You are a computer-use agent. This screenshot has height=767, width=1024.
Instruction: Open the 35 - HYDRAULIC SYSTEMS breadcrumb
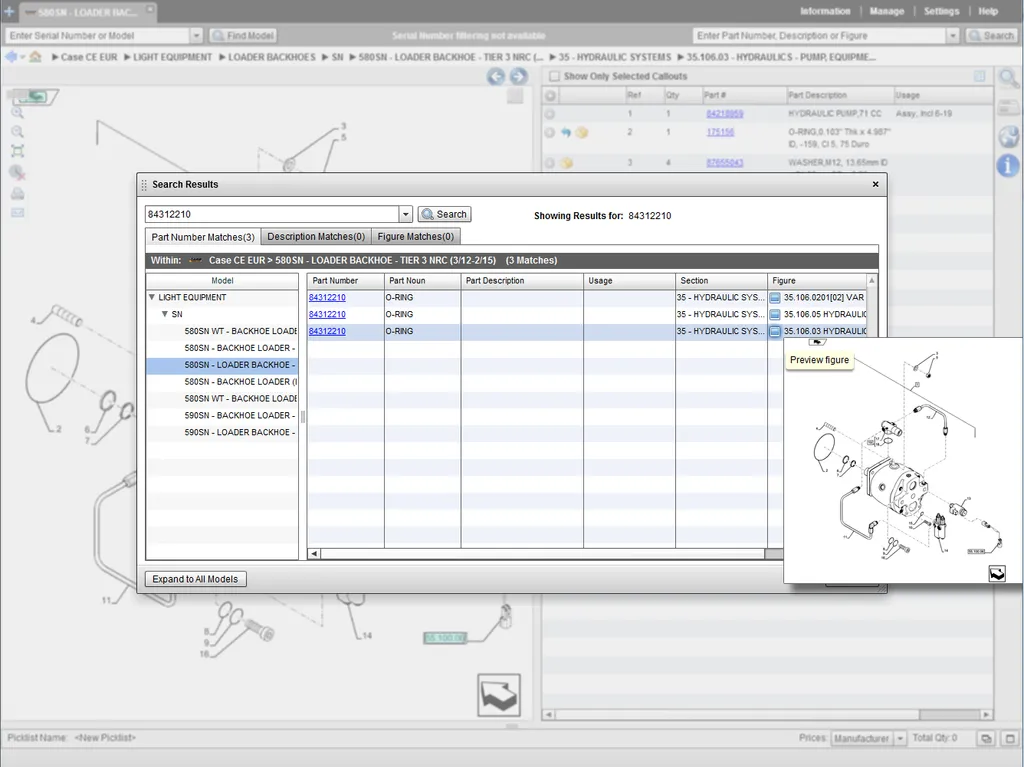coord(615,57)
